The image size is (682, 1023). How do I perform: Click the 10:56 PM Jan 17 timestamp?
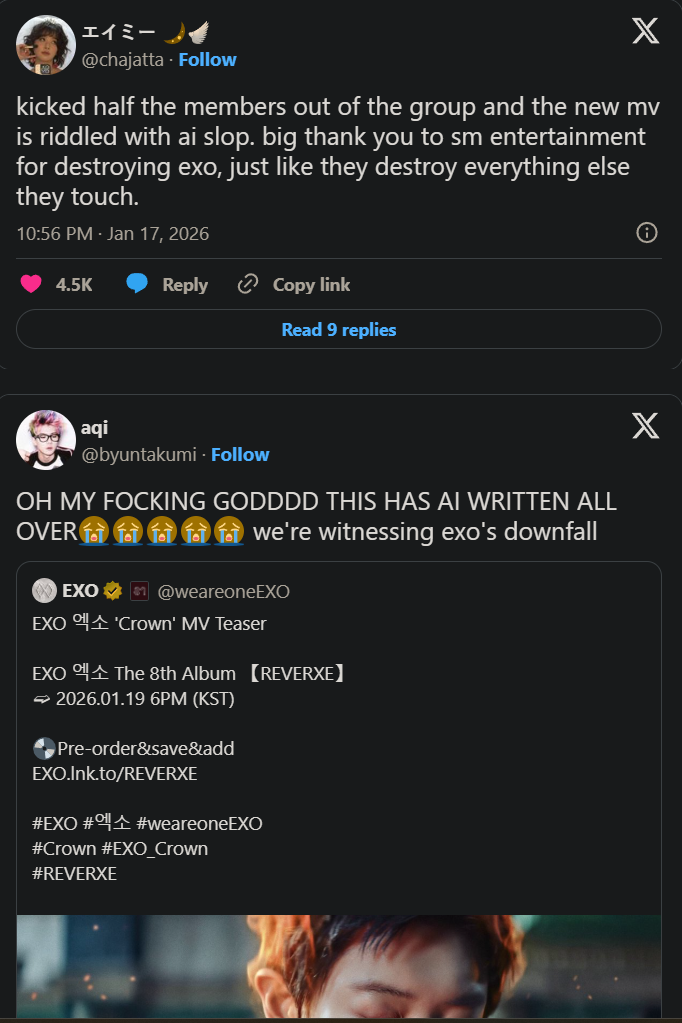coord(112,234)
